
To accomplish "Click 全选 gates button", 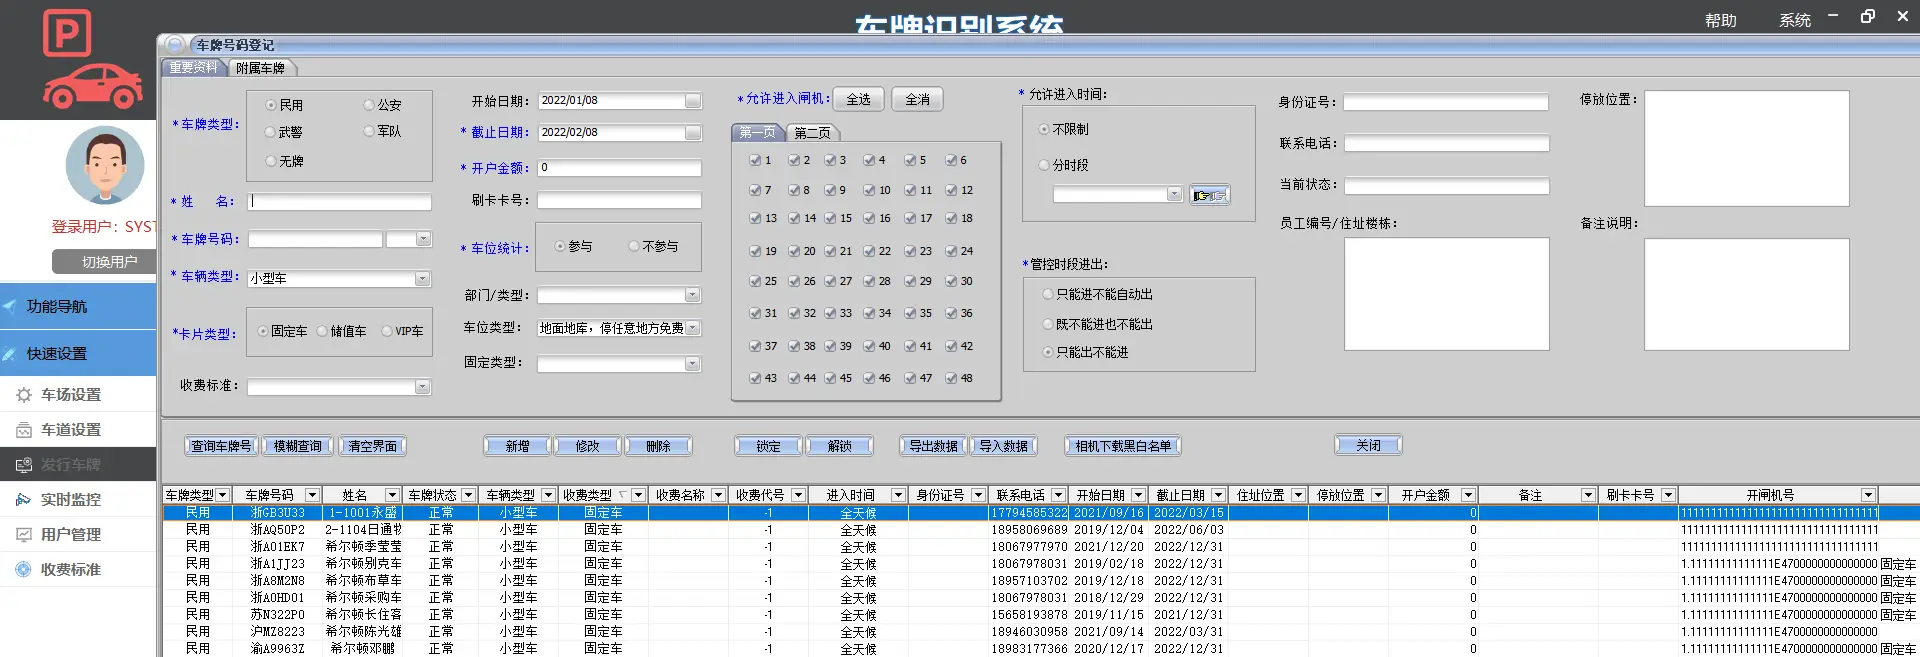I will (x=859, y=99).
